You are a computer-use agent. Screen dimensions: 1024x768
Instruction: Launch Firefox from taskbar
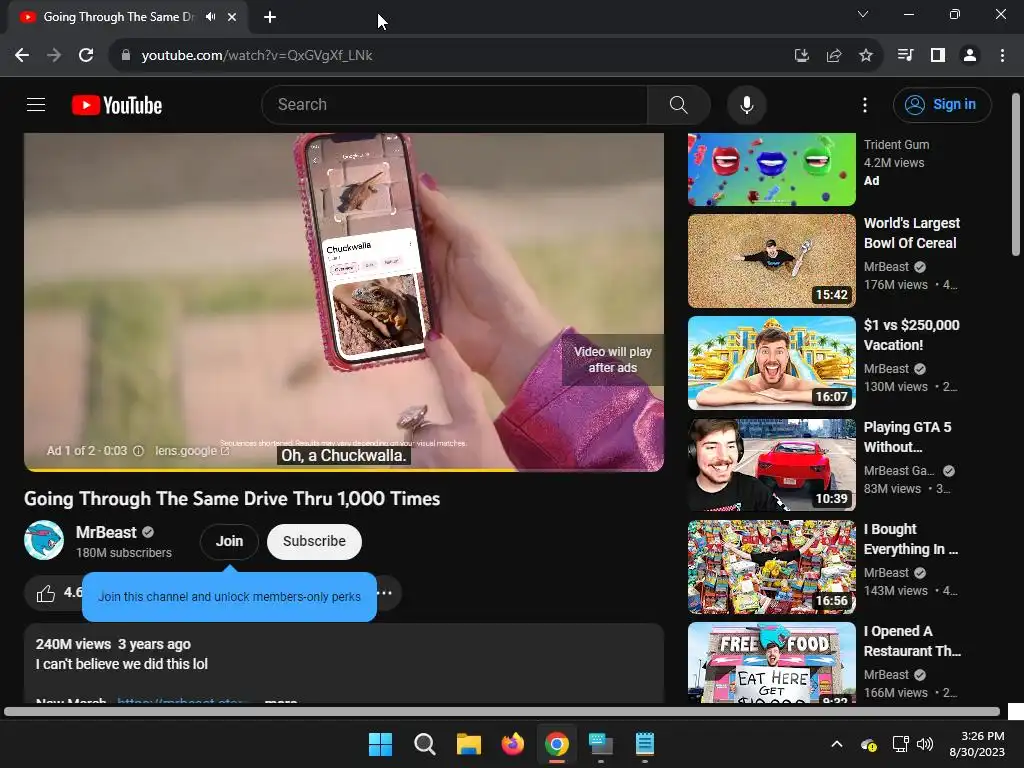pos(513,744)
